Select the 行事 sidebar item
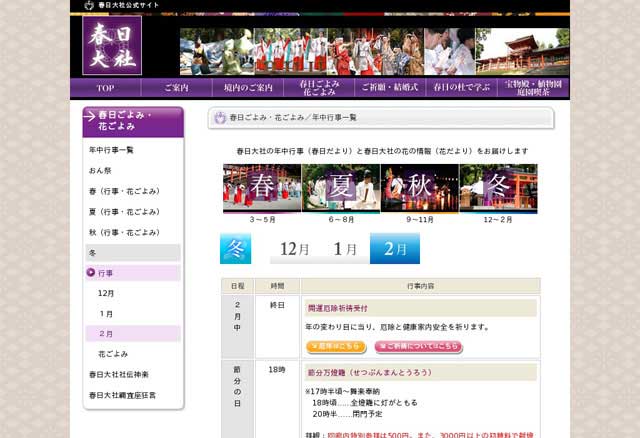The image size is (640, 438). click(133, 273)
